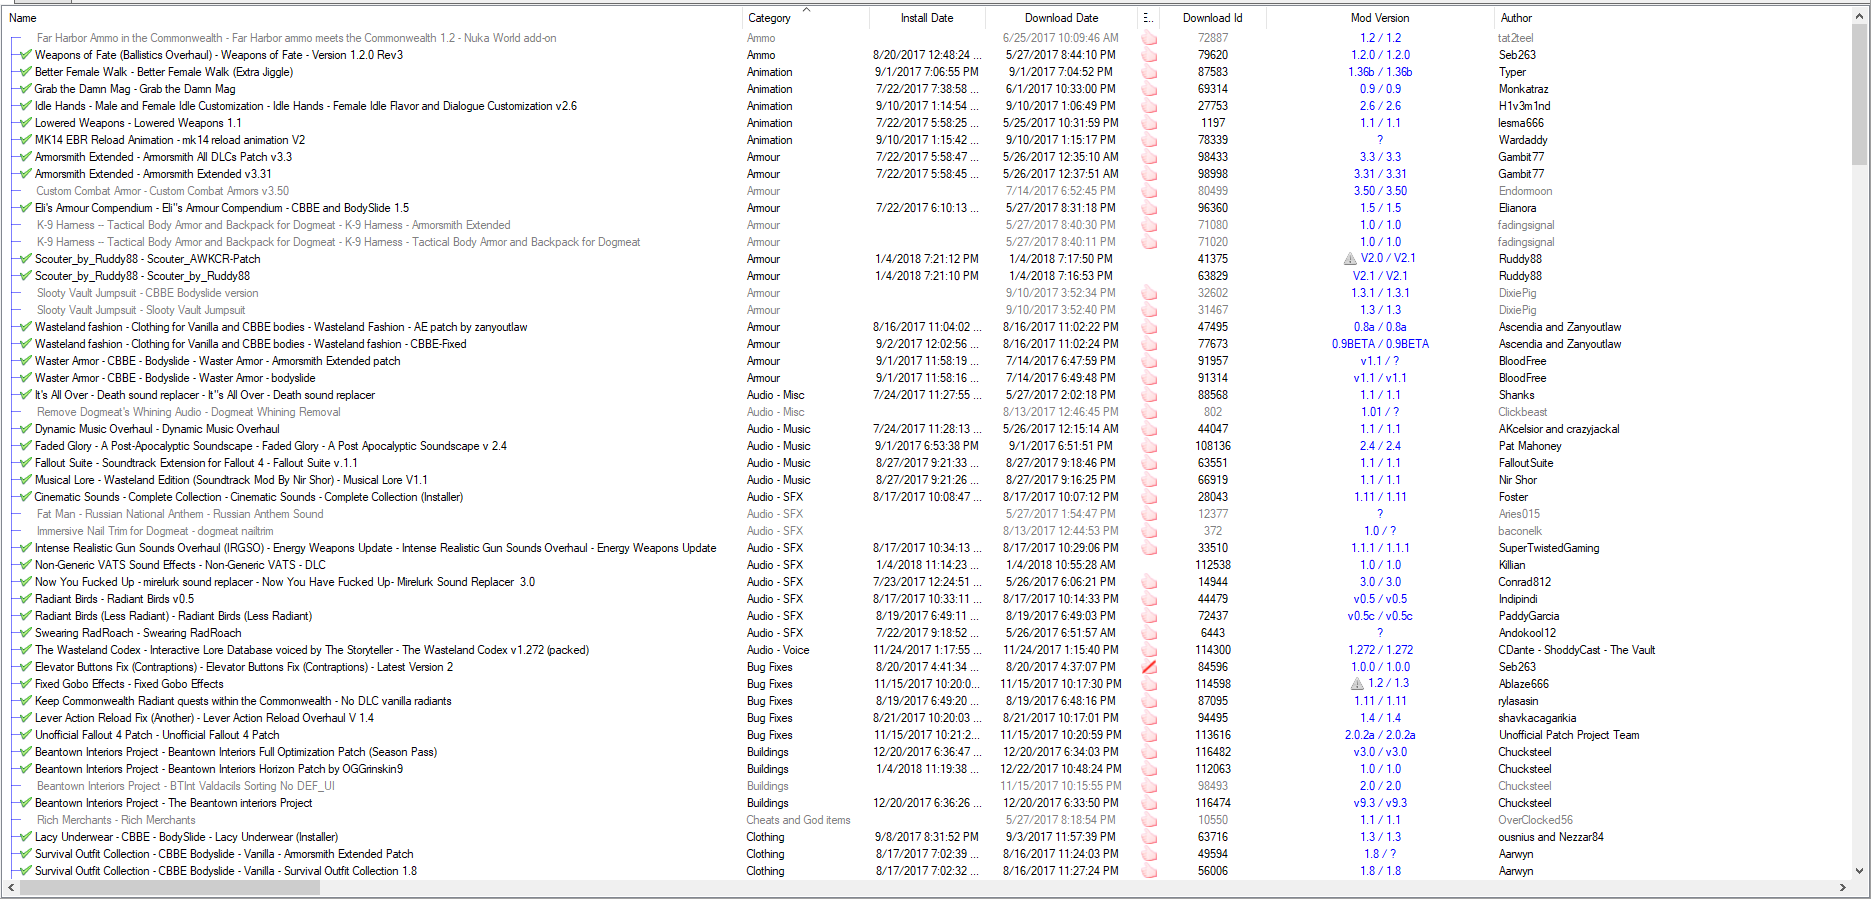
Task: Click the update warning icon beside 1.2 / 1.3
Action: (x=1357, y=684)
